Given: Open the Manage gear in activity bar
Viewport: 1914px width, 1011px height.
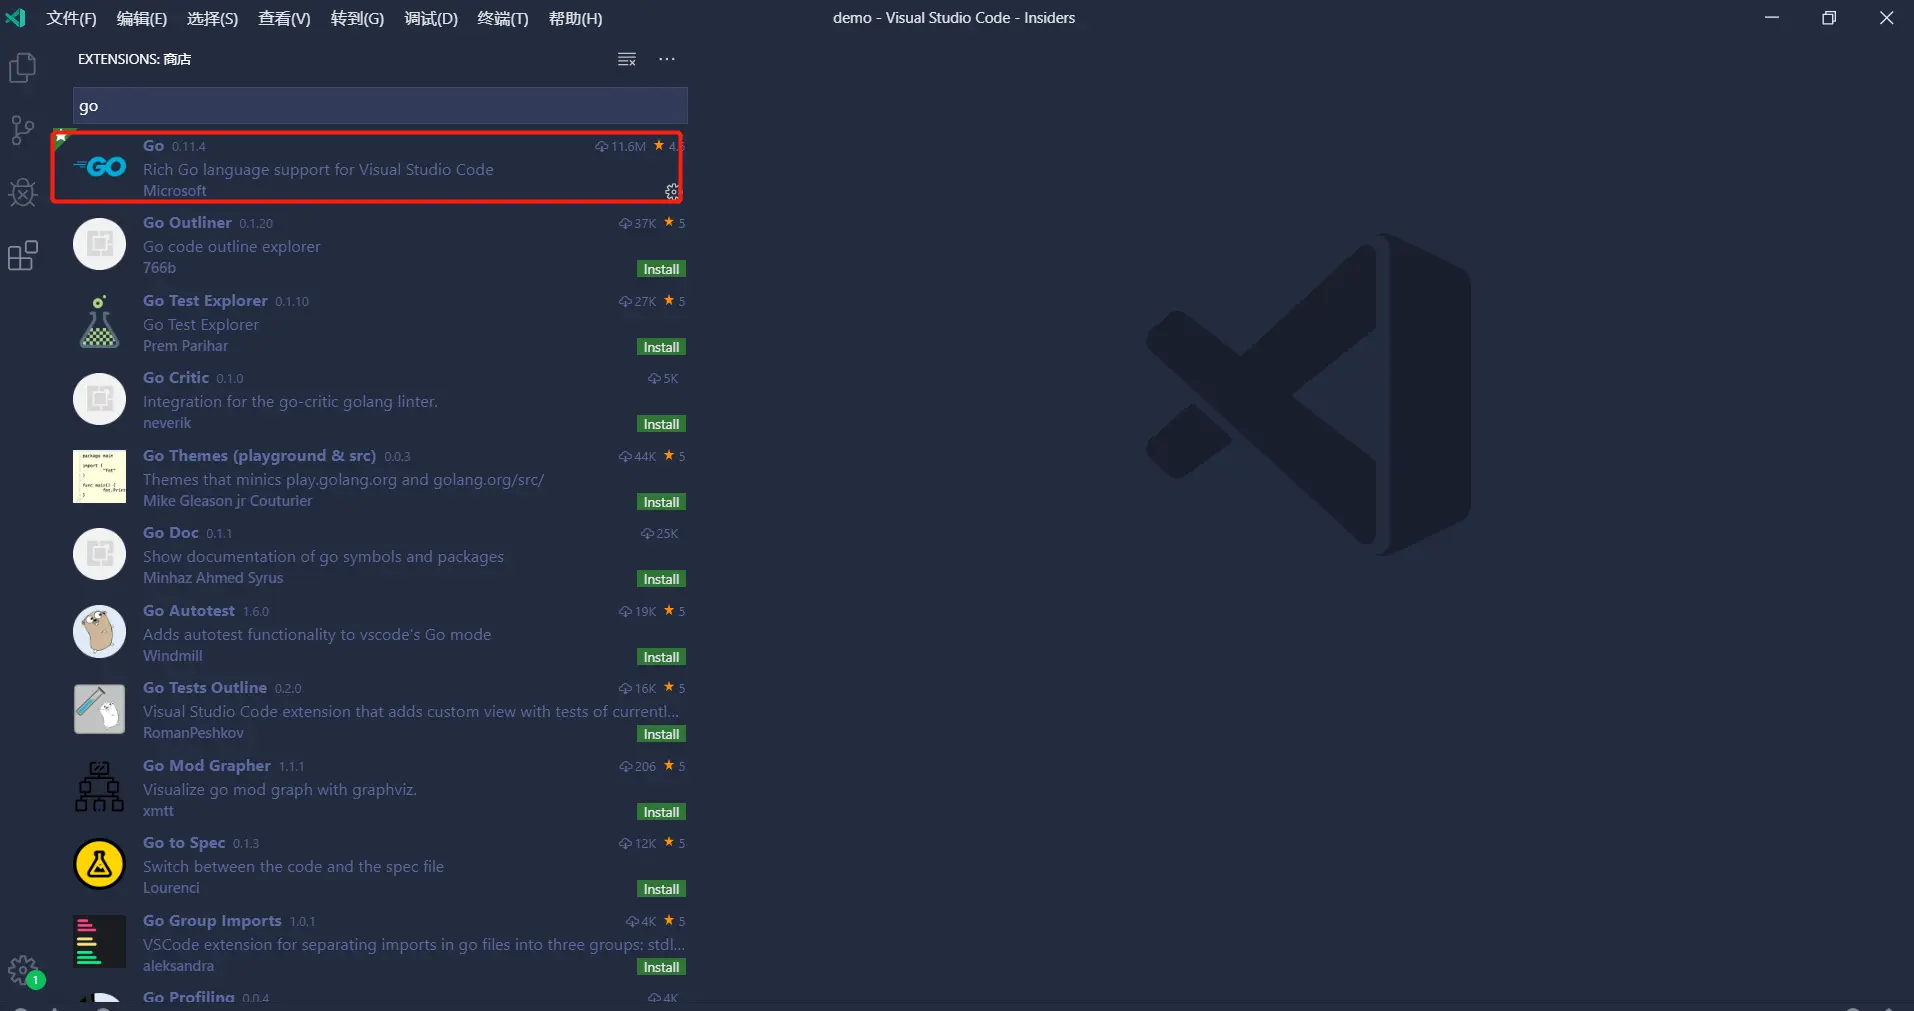Looking at the screenshot, I should (x=22, y=970).
